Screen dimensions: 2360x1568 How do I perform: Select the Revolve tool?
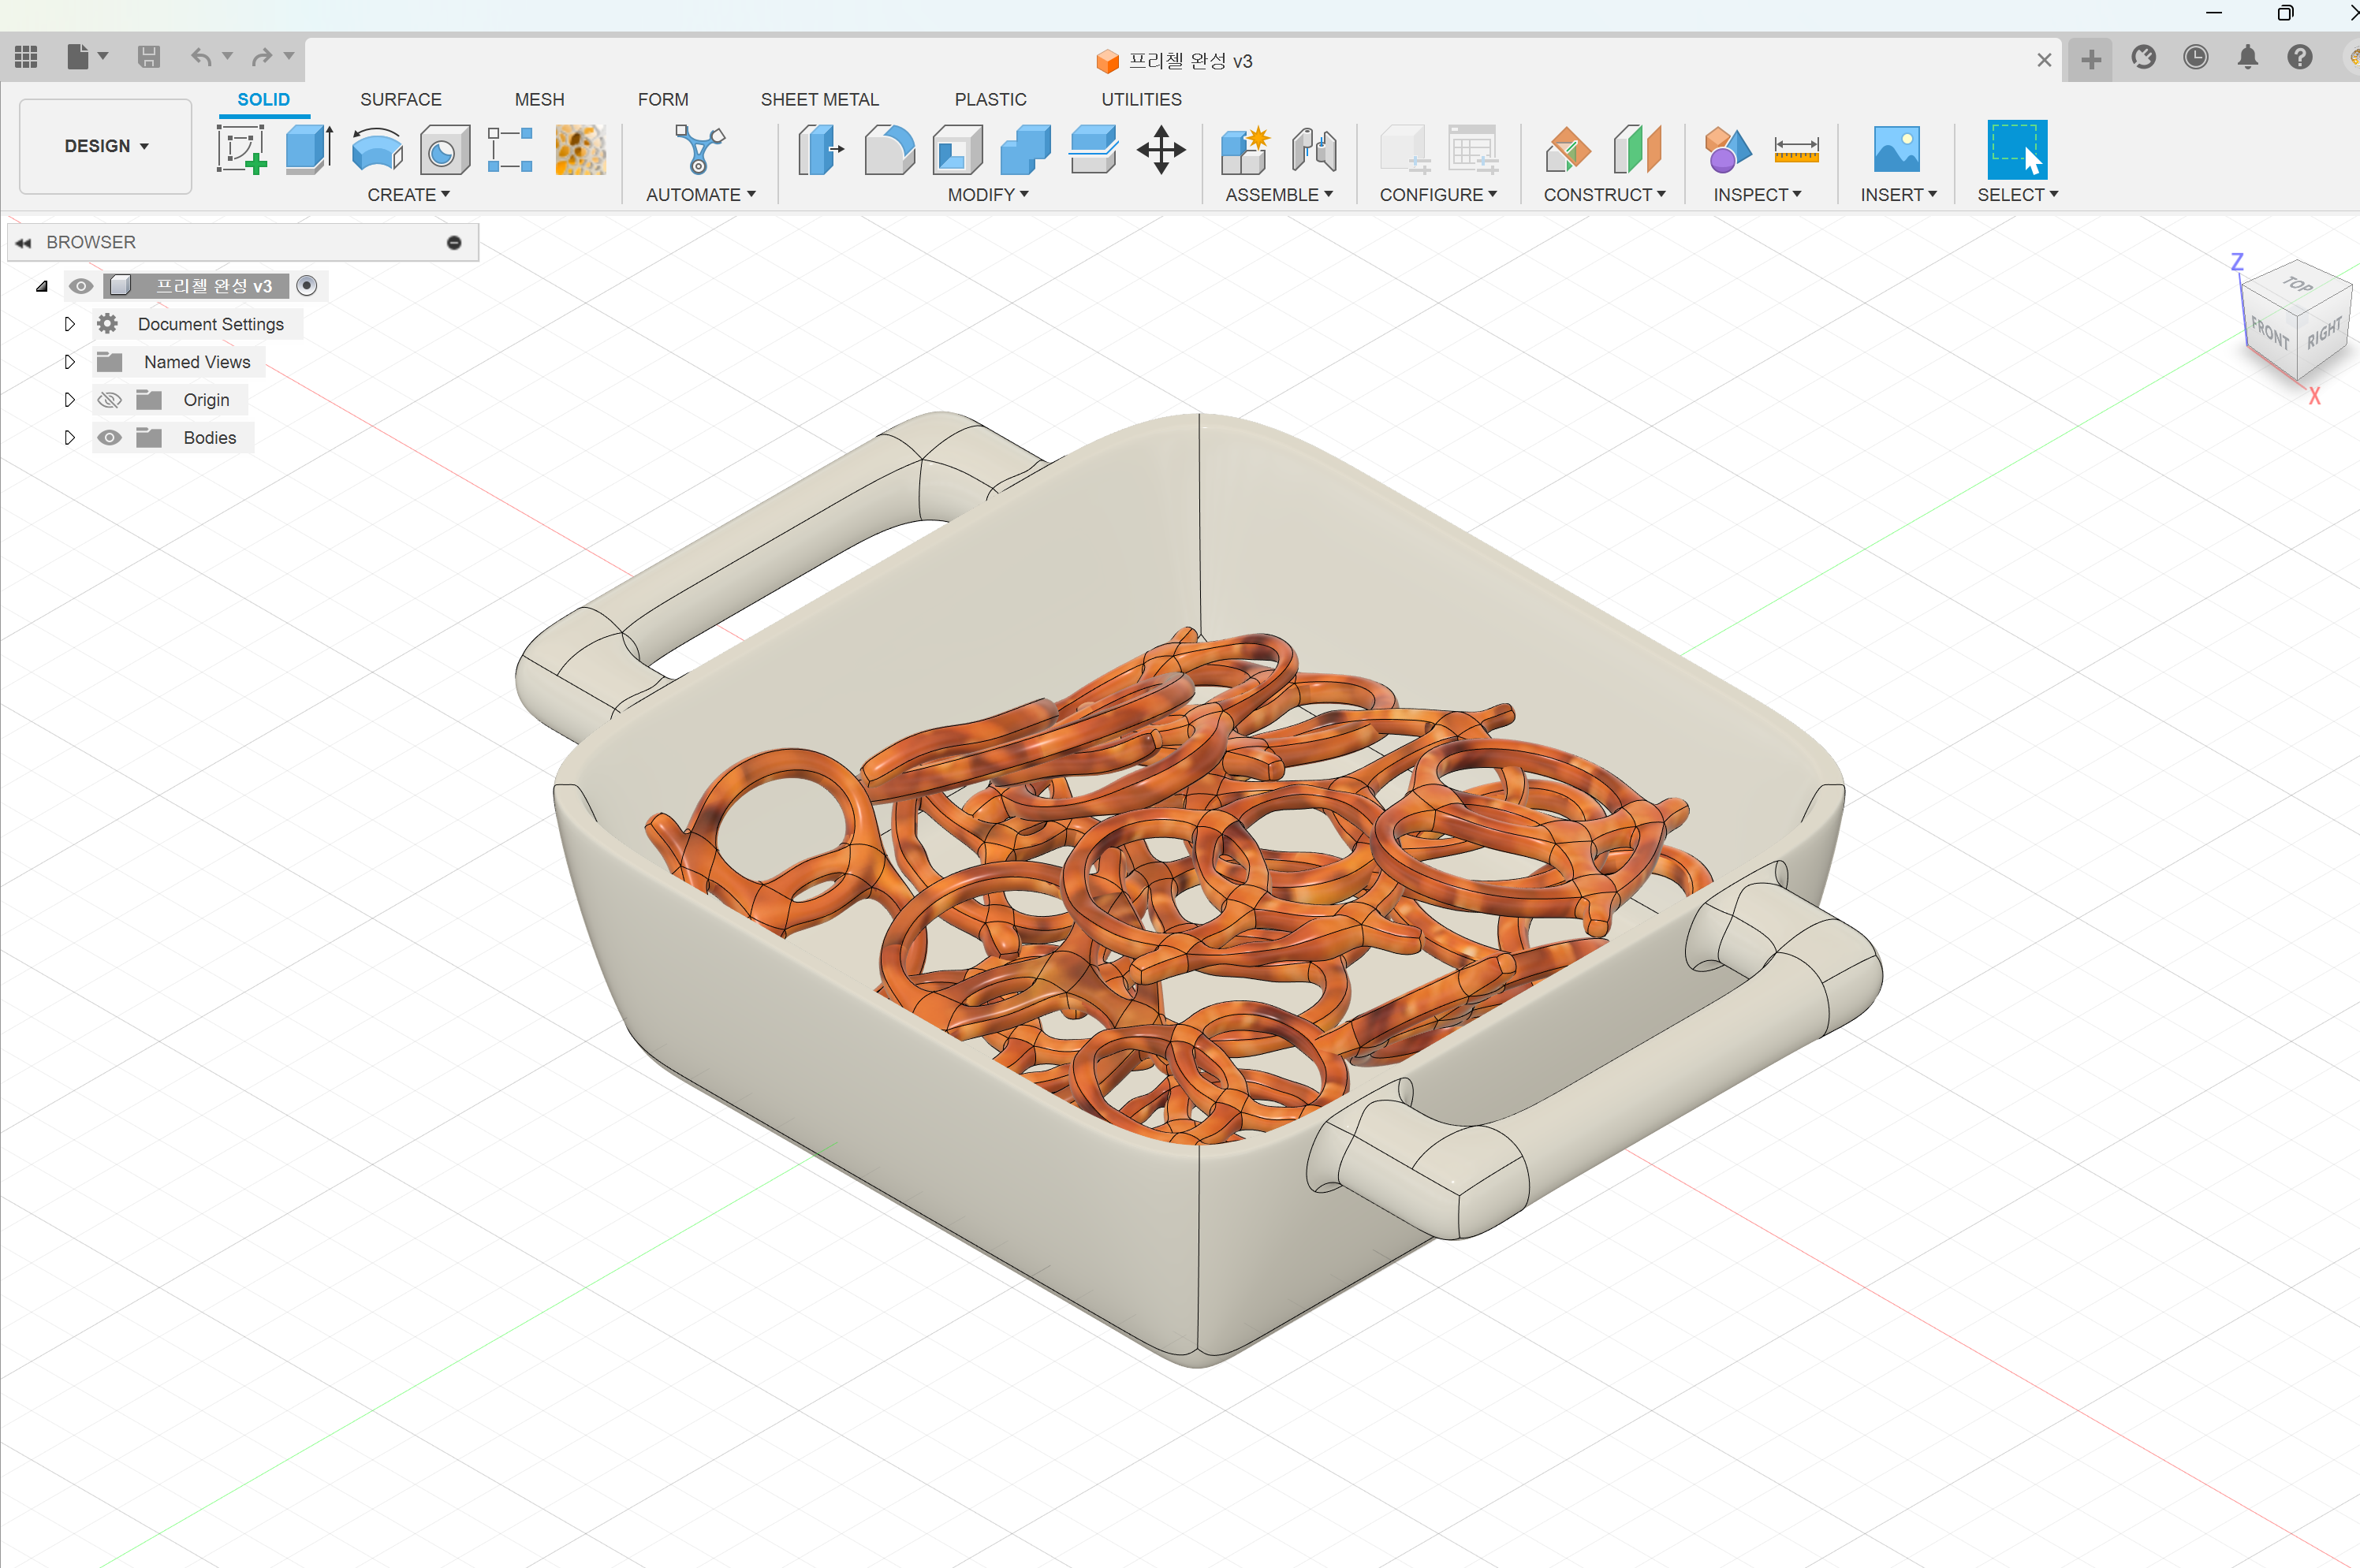tap(377, 150)
